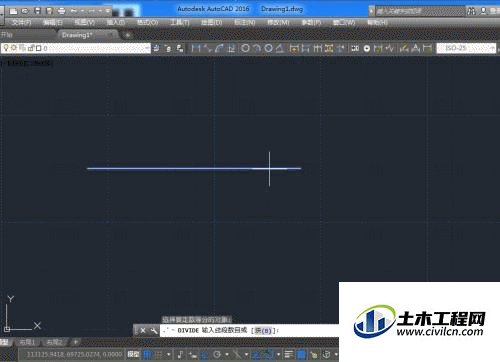Select the Arc Length dimension tool
Image resolution: width=500 pixels, height=362 pixels.
219,48
